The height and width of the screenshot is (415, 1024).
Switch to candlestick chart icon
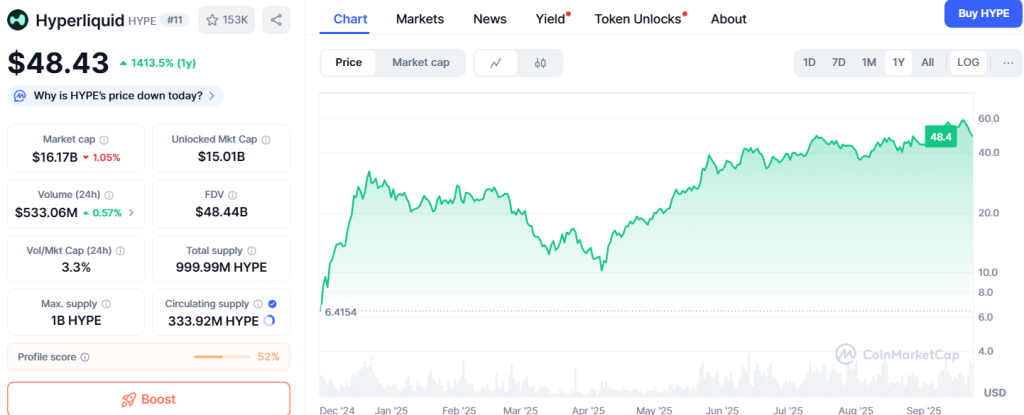[540, 63]
